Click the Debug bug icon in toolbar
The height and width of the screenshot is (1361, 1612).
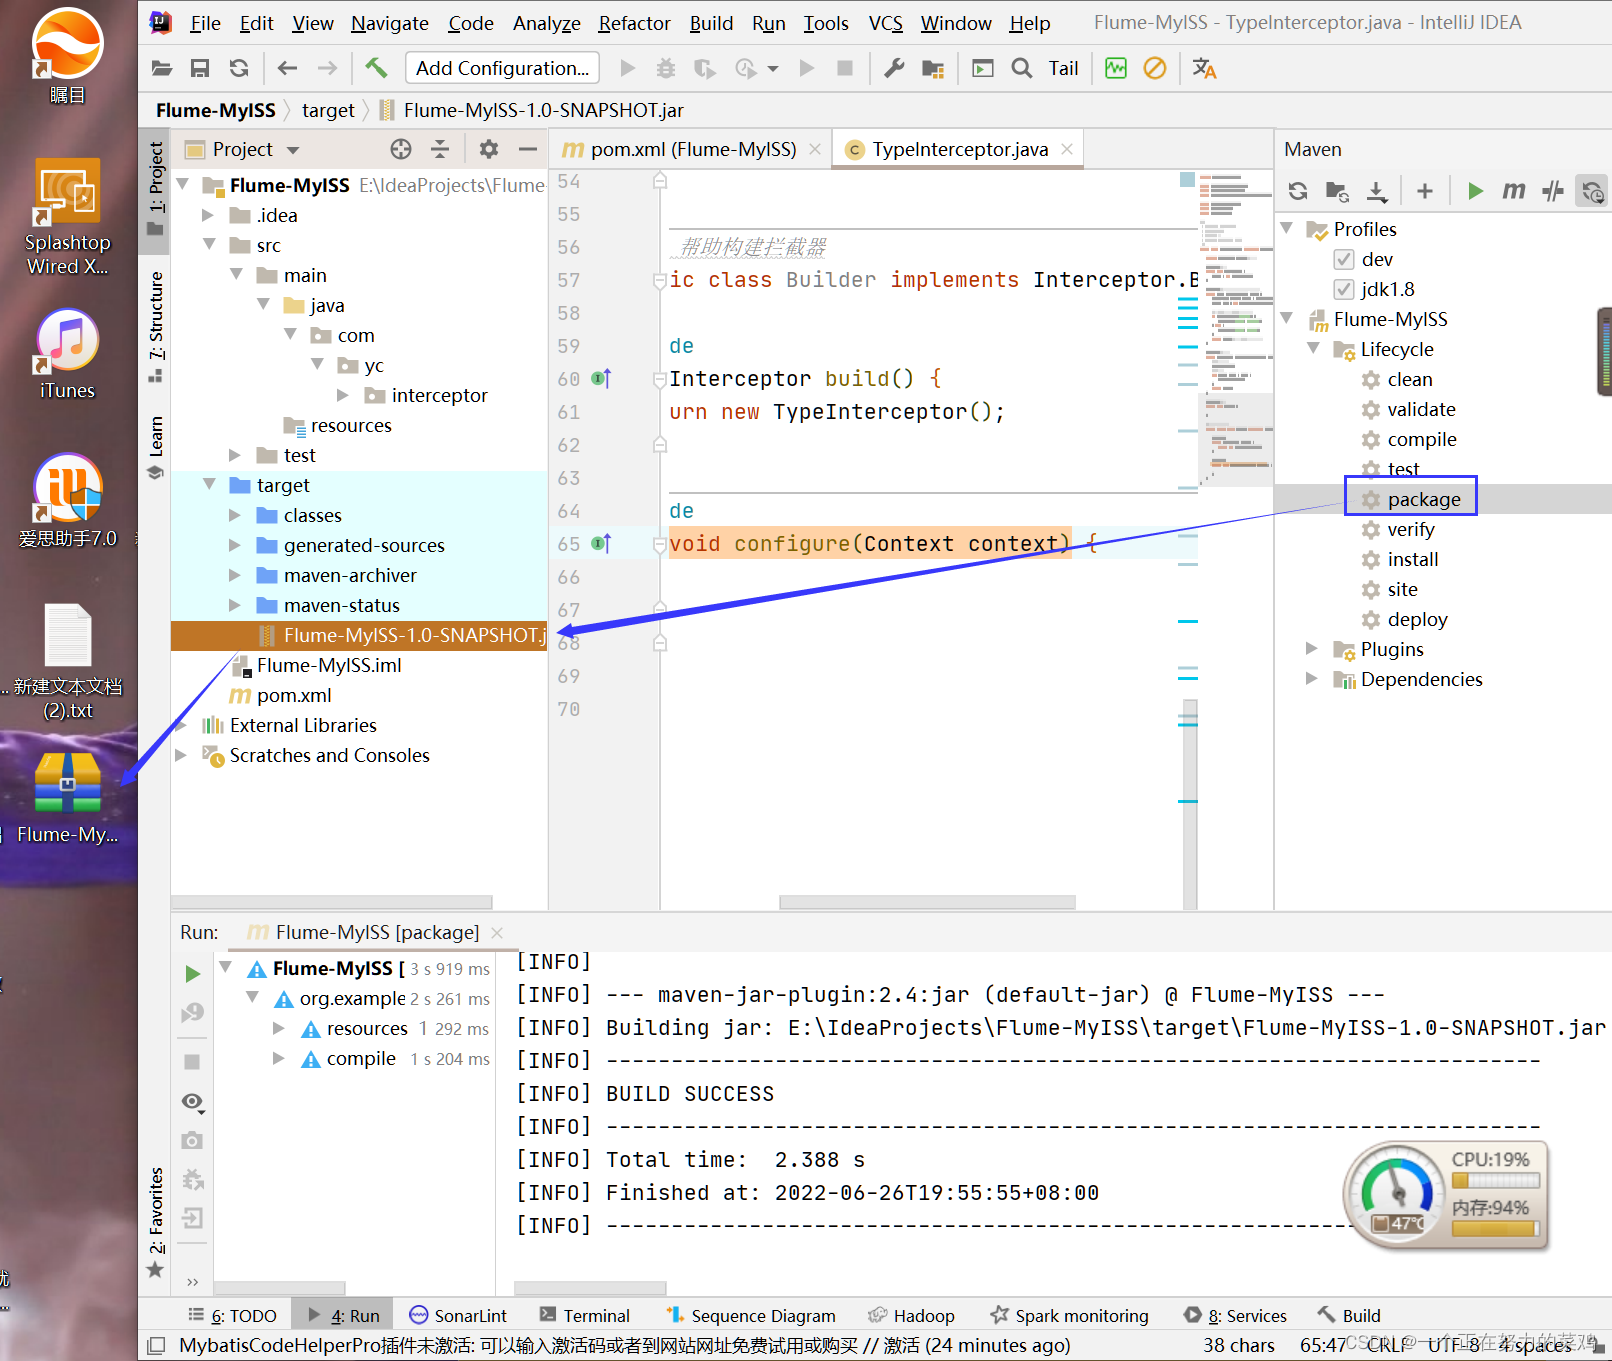665,68
